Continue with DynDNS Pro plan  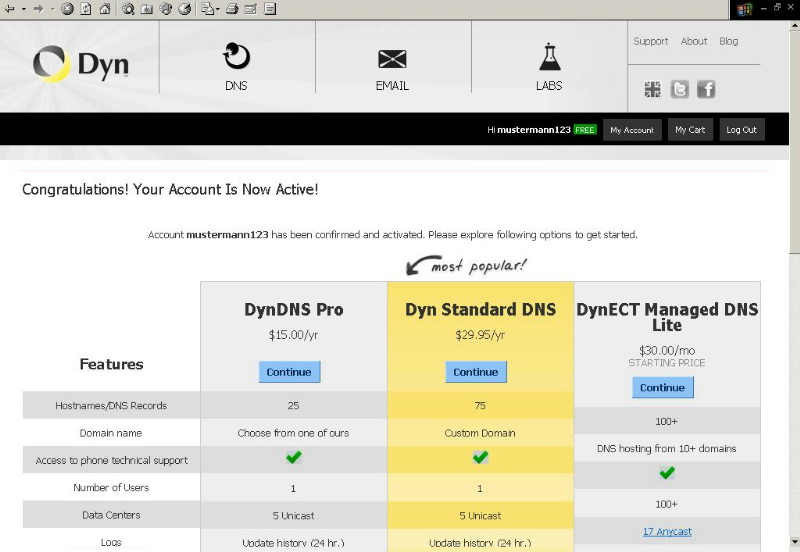[289, 372]
